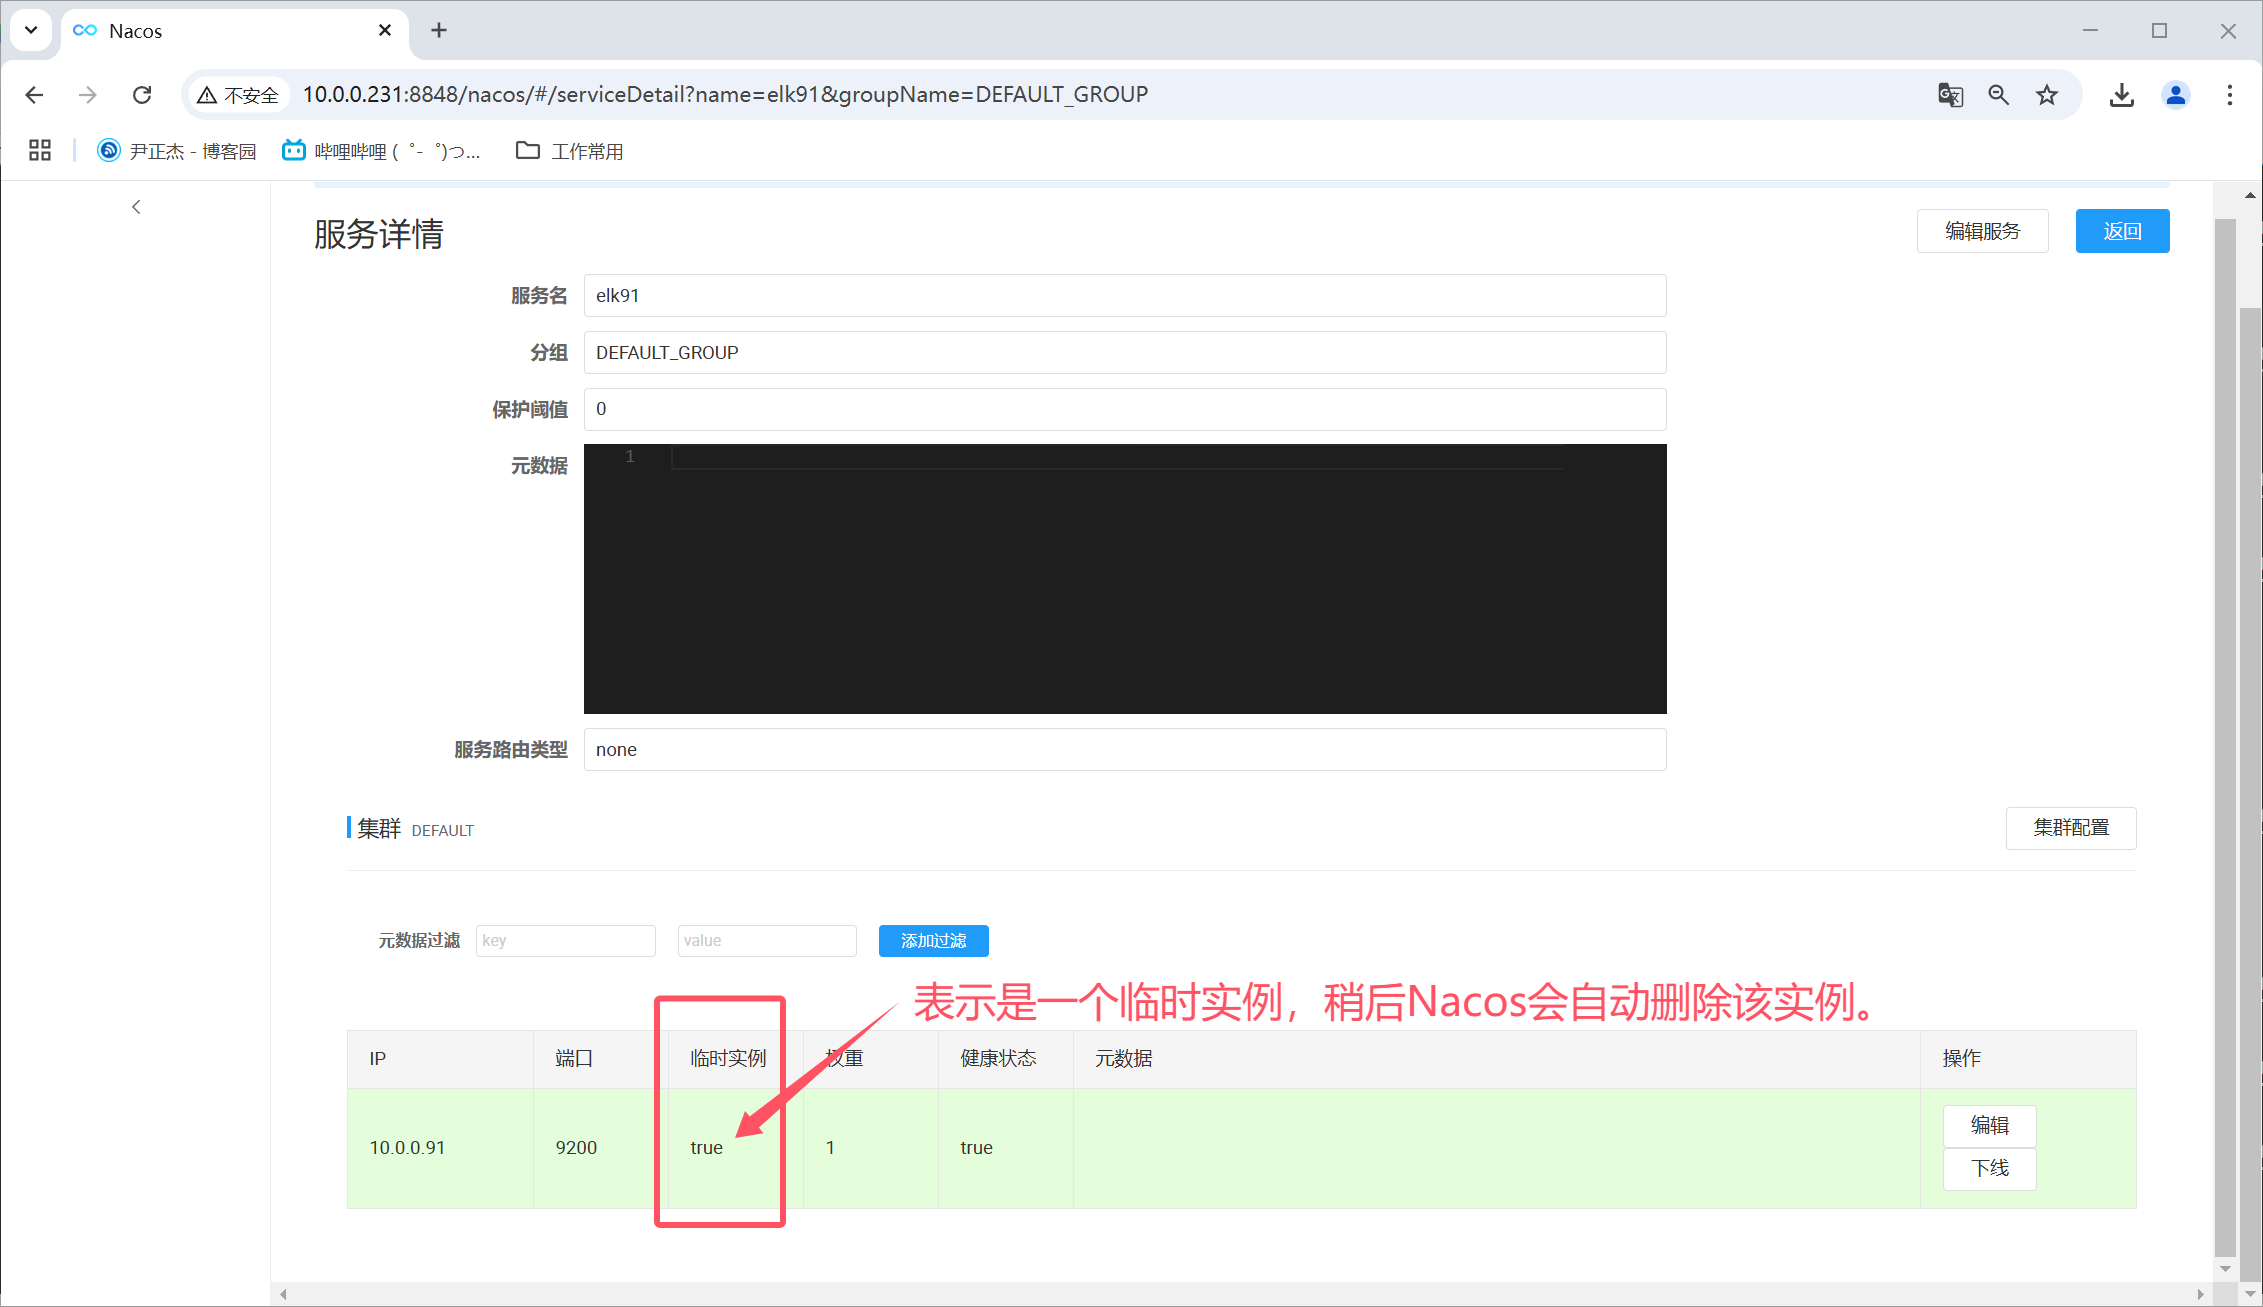
Task: Open the tab search dropdown arrow
Action: coord(31,30)
